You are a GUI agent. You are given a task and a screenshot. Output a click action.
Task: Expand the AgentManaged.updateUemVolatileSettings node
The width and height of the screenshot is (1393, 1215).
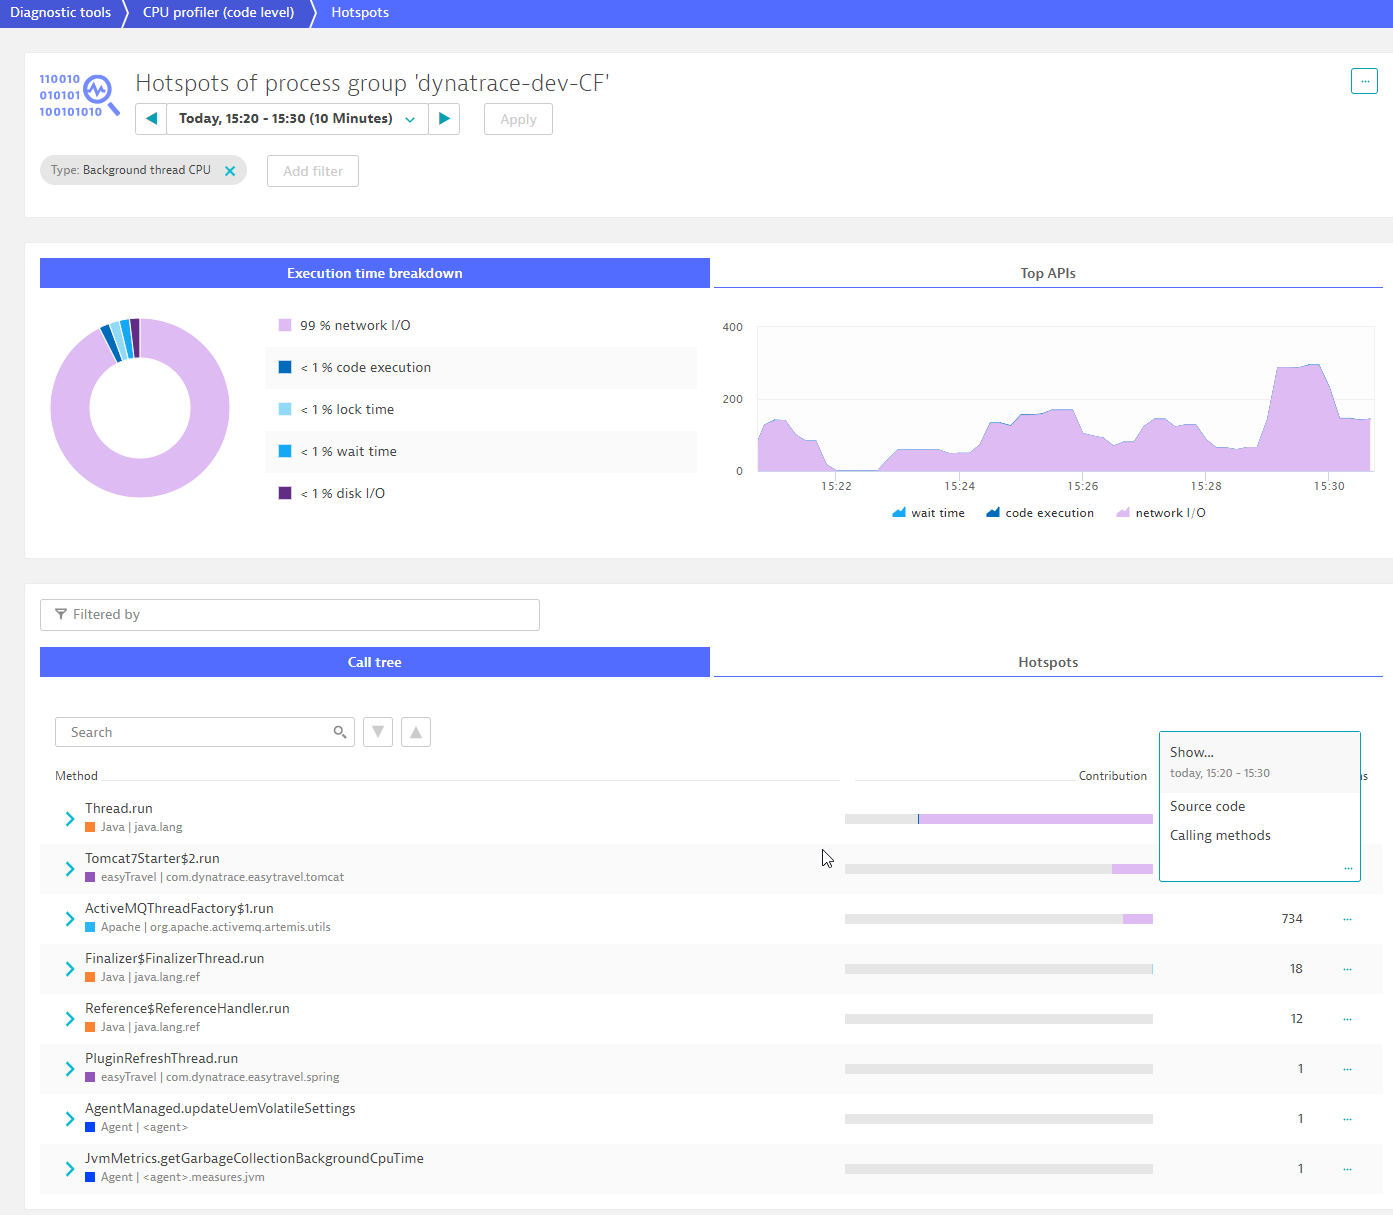pos(70,1119)
